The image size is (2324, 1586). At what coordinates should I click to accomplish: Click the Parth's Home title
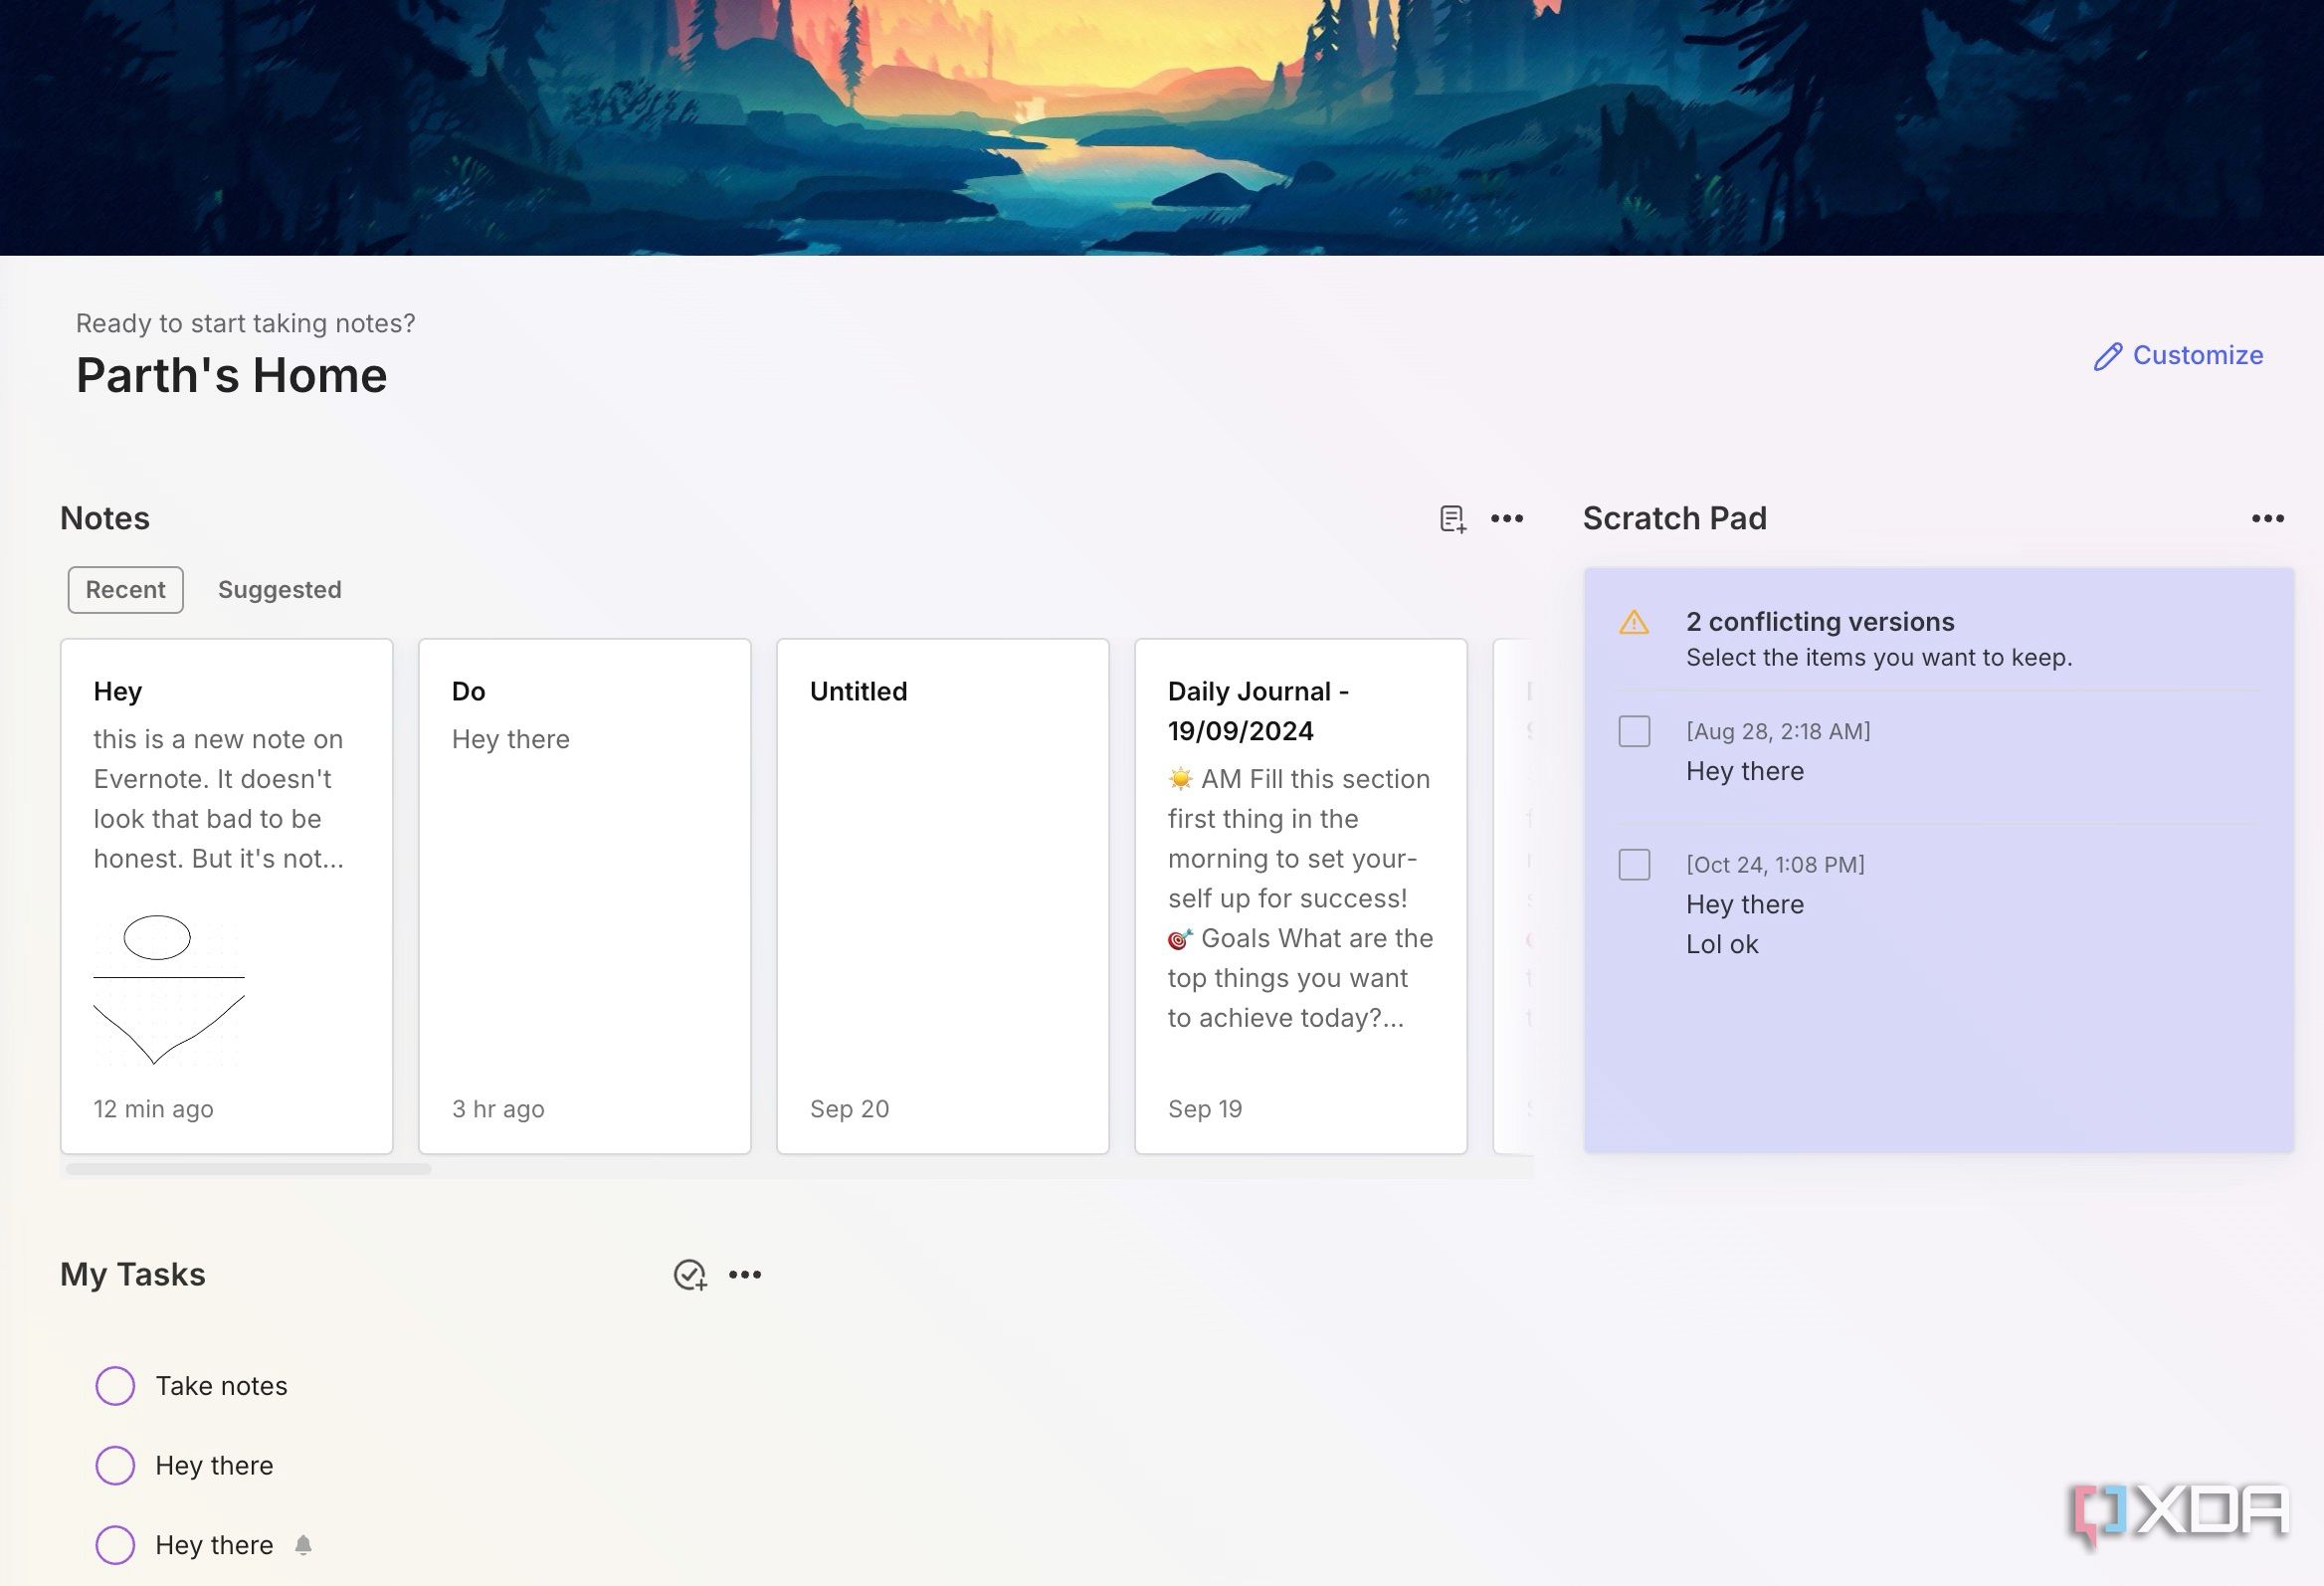pyautogui.click(x=231, y=376)
